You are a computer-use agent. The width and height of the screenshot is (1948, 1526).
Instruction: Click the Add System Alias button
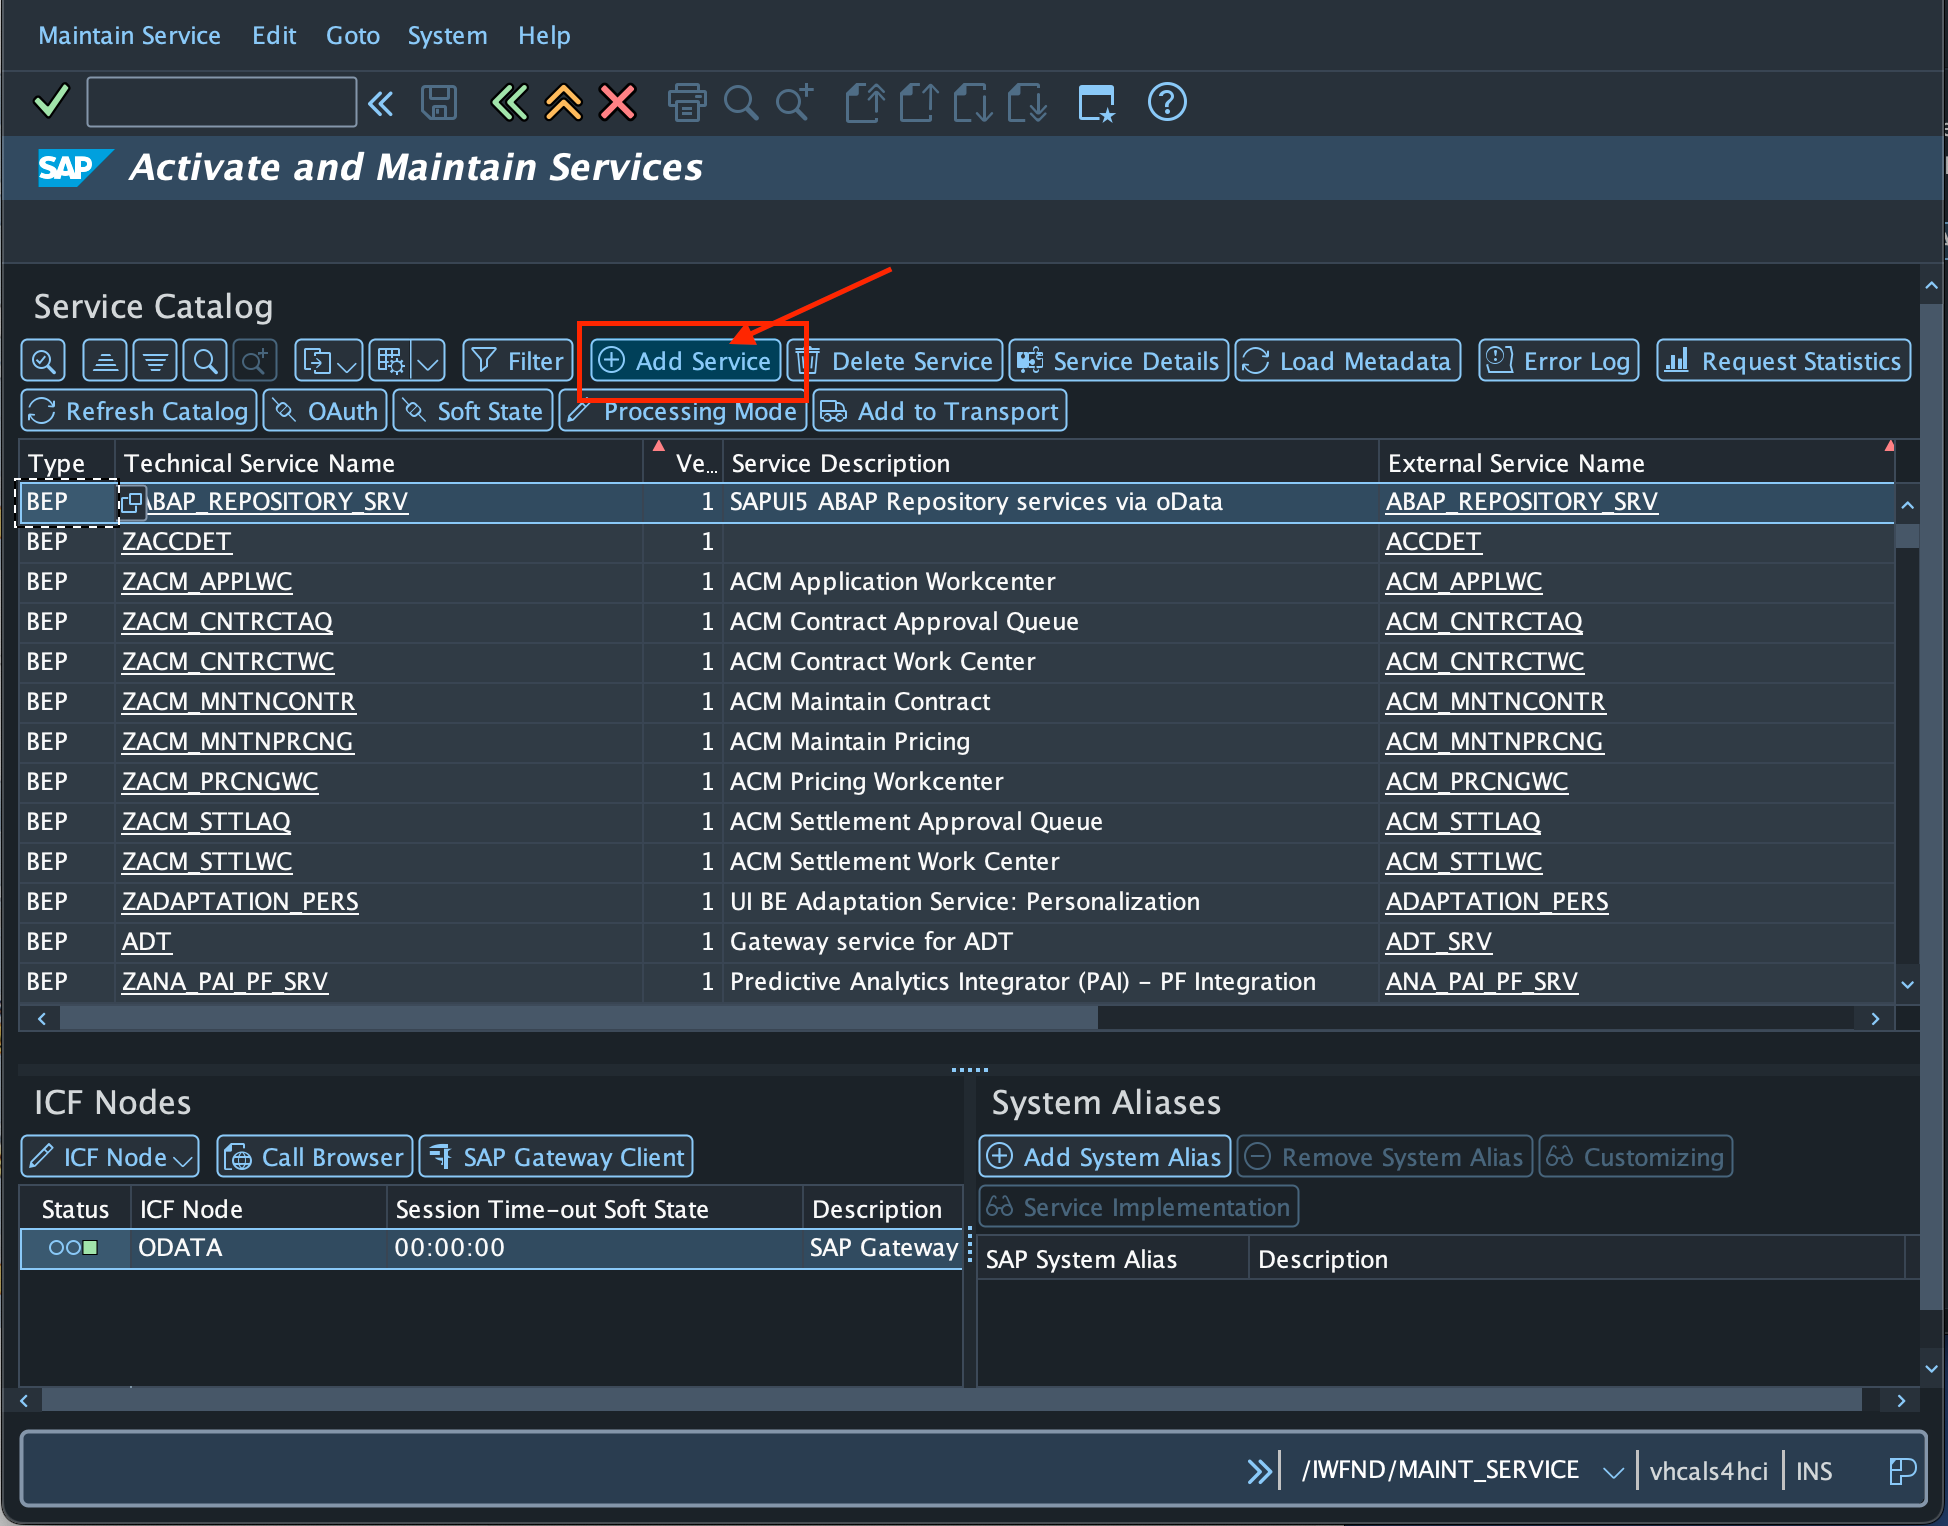pos(1104,1157)
